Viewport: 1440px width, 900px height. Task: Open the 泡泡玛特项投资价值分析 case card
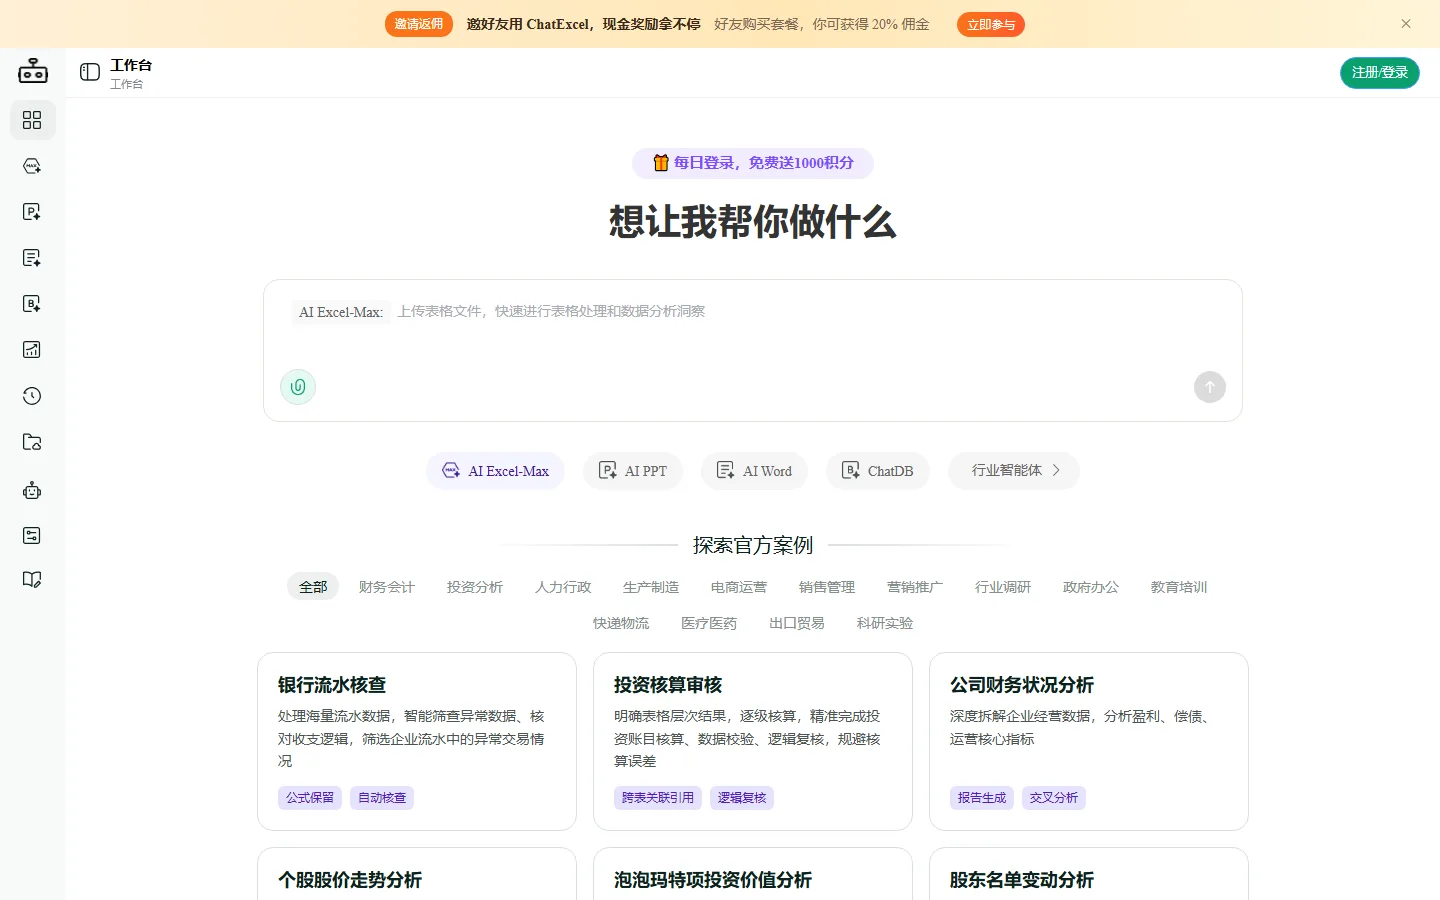(753, 874)
